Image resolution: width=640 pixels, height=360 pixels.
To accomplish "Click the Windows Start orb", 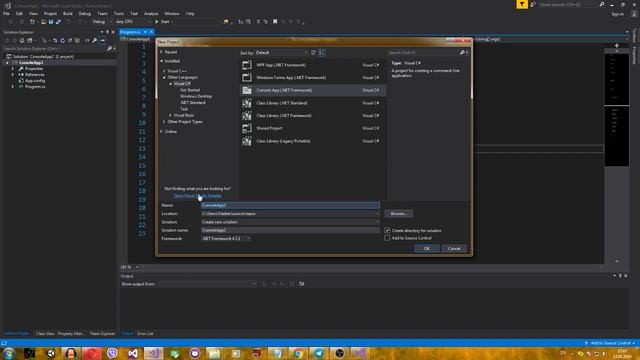I will [x=9, y=353].
